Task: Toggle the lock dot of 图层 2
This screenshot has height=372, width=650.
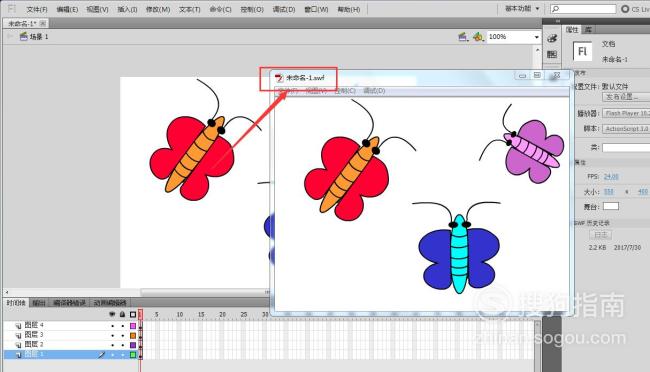Action: tap(123, 345)
